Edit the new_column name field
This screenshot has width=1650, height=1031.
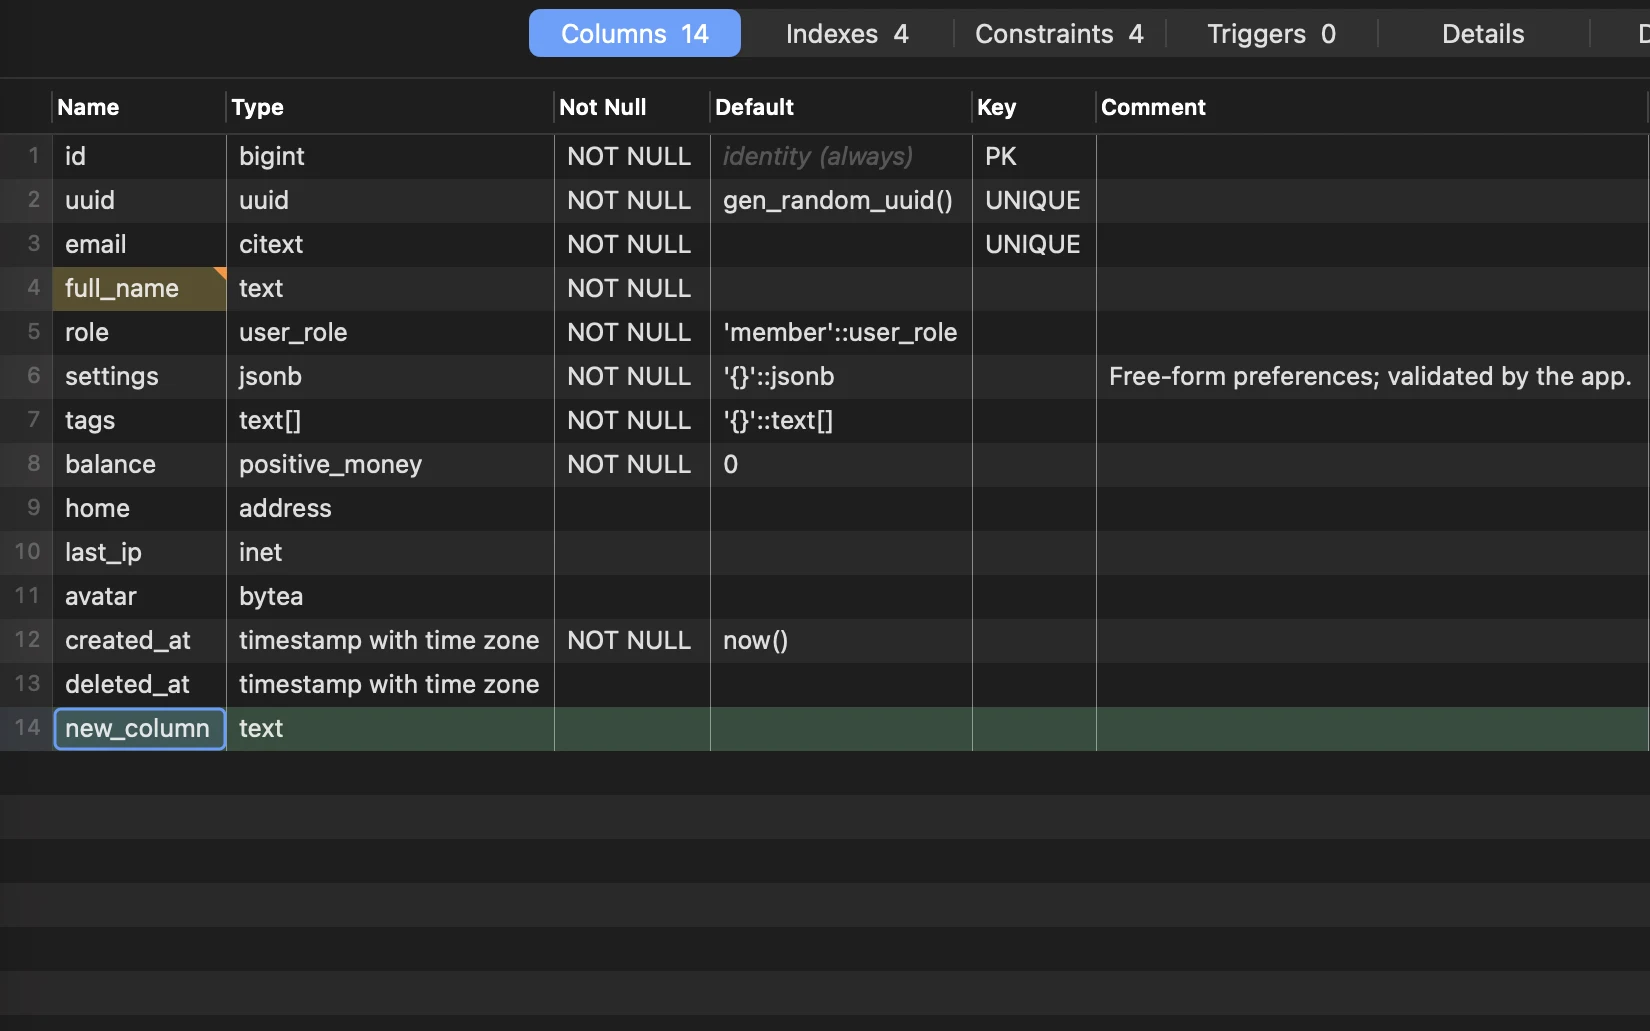click(x=139, y=728)
